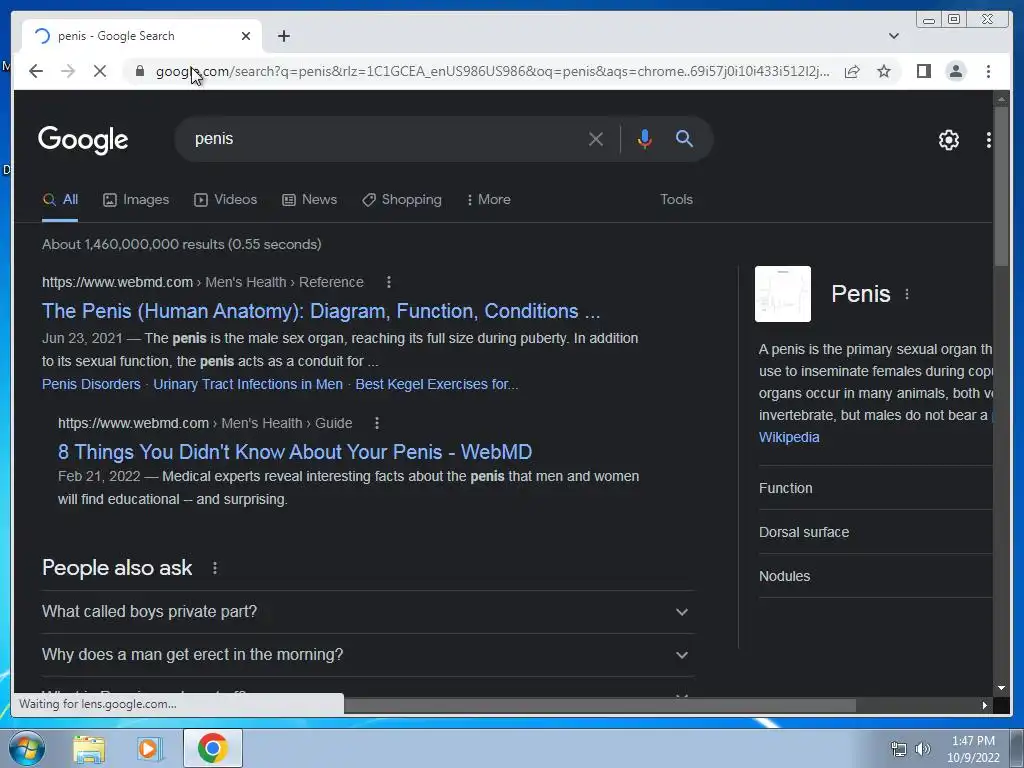
Task: Expand the Dorsal surface section
Action: 875,532
